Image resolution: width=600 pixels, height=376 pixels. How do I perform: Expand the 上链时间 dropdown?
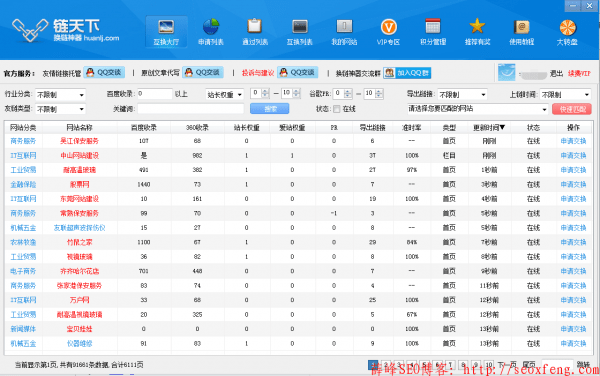click(x=565, y=94)
